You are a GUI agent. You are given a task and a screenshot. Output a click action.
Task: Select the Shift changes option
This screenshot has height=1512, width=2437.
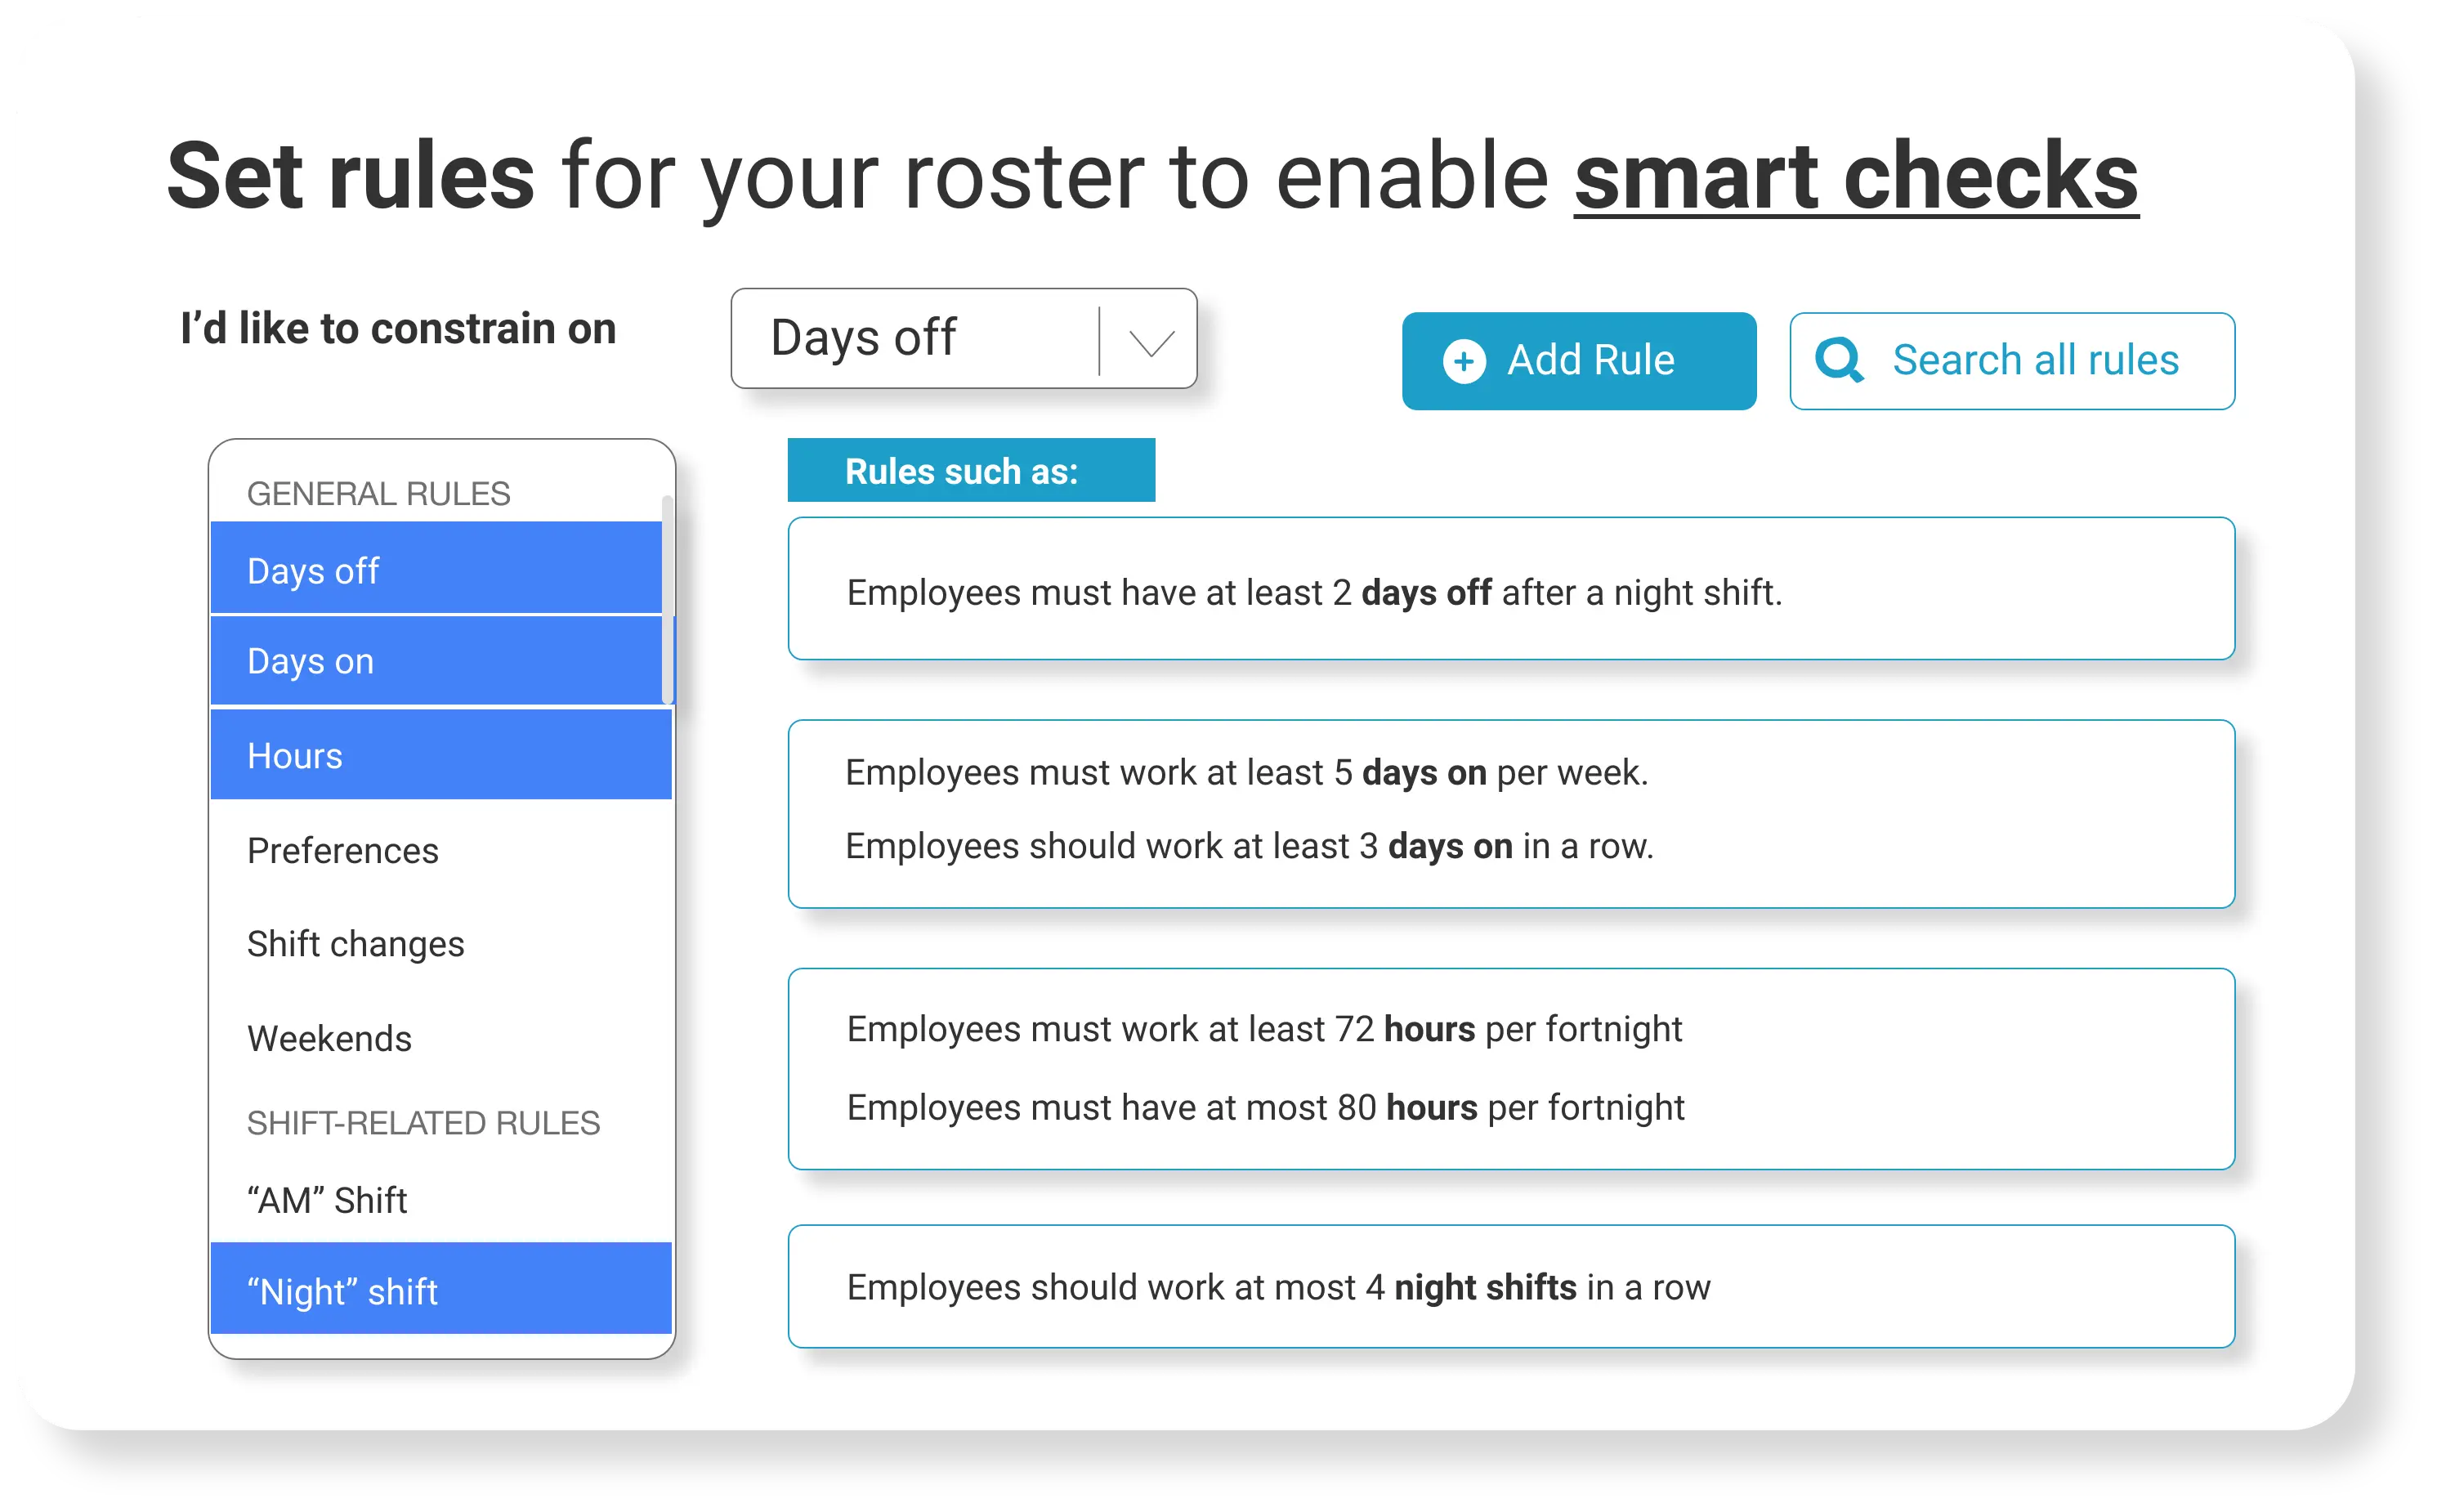click(441, 943)
